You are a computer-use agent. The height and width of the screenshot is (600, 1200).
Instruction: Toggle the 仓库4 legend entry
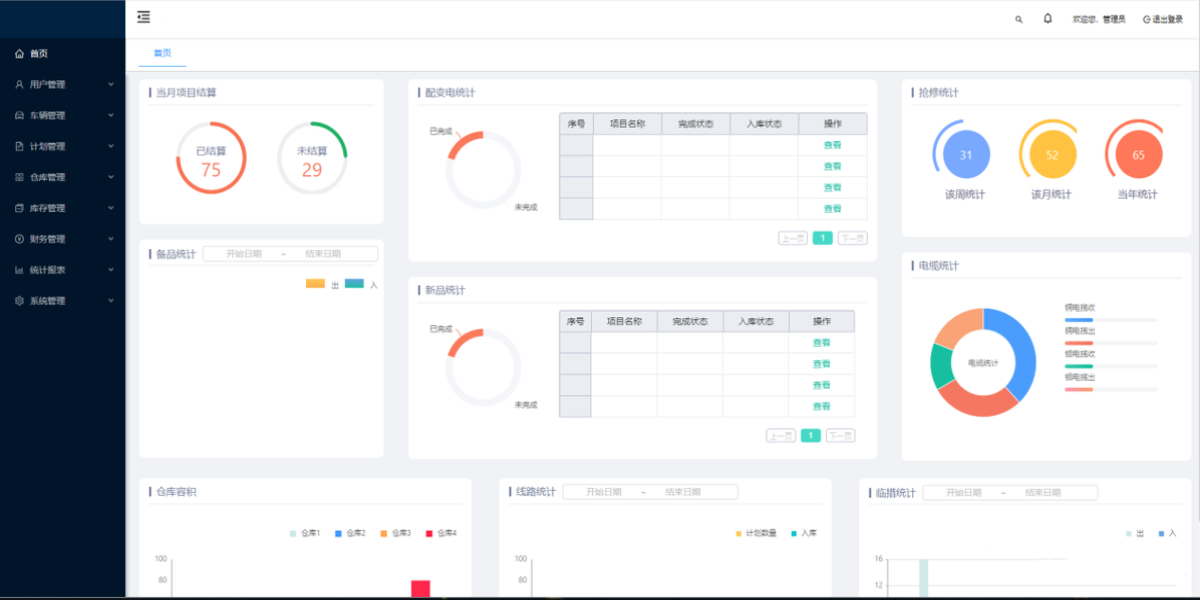(x=441, y=533)
